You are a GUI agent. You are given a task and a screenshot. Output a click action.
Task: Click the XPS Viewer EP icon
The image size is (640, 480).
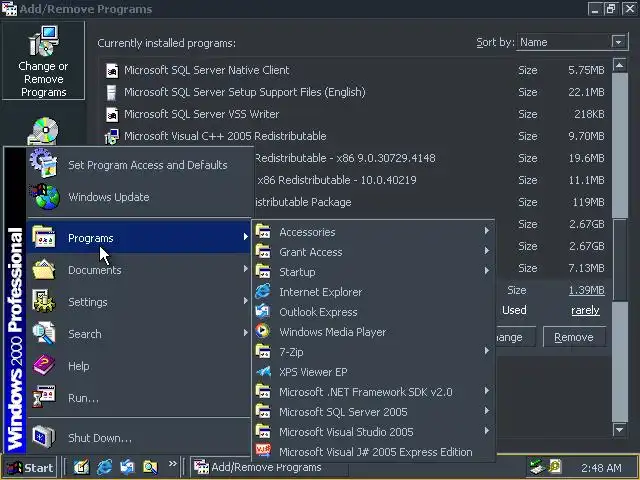click(263, 371)
